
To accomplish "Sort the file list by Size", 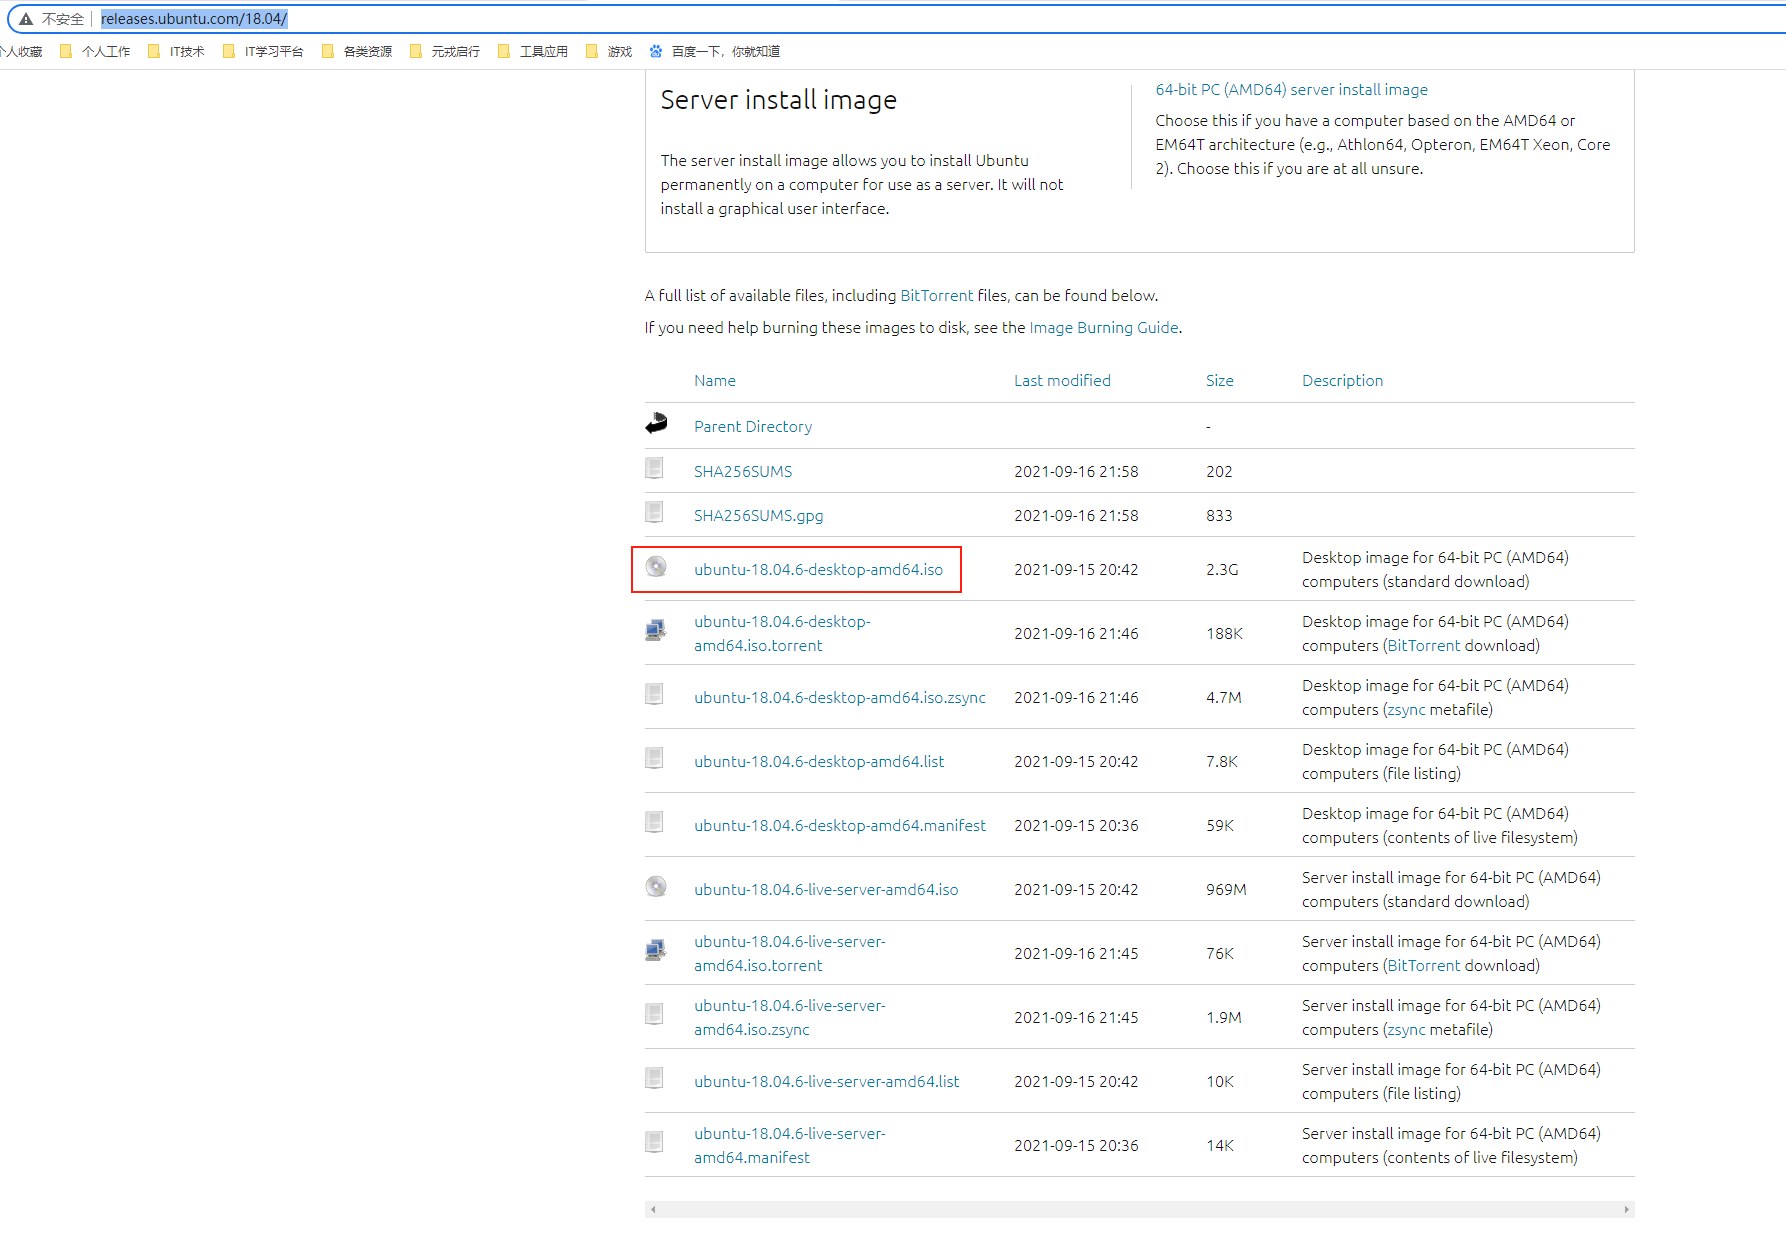I will click(1220, 381).
